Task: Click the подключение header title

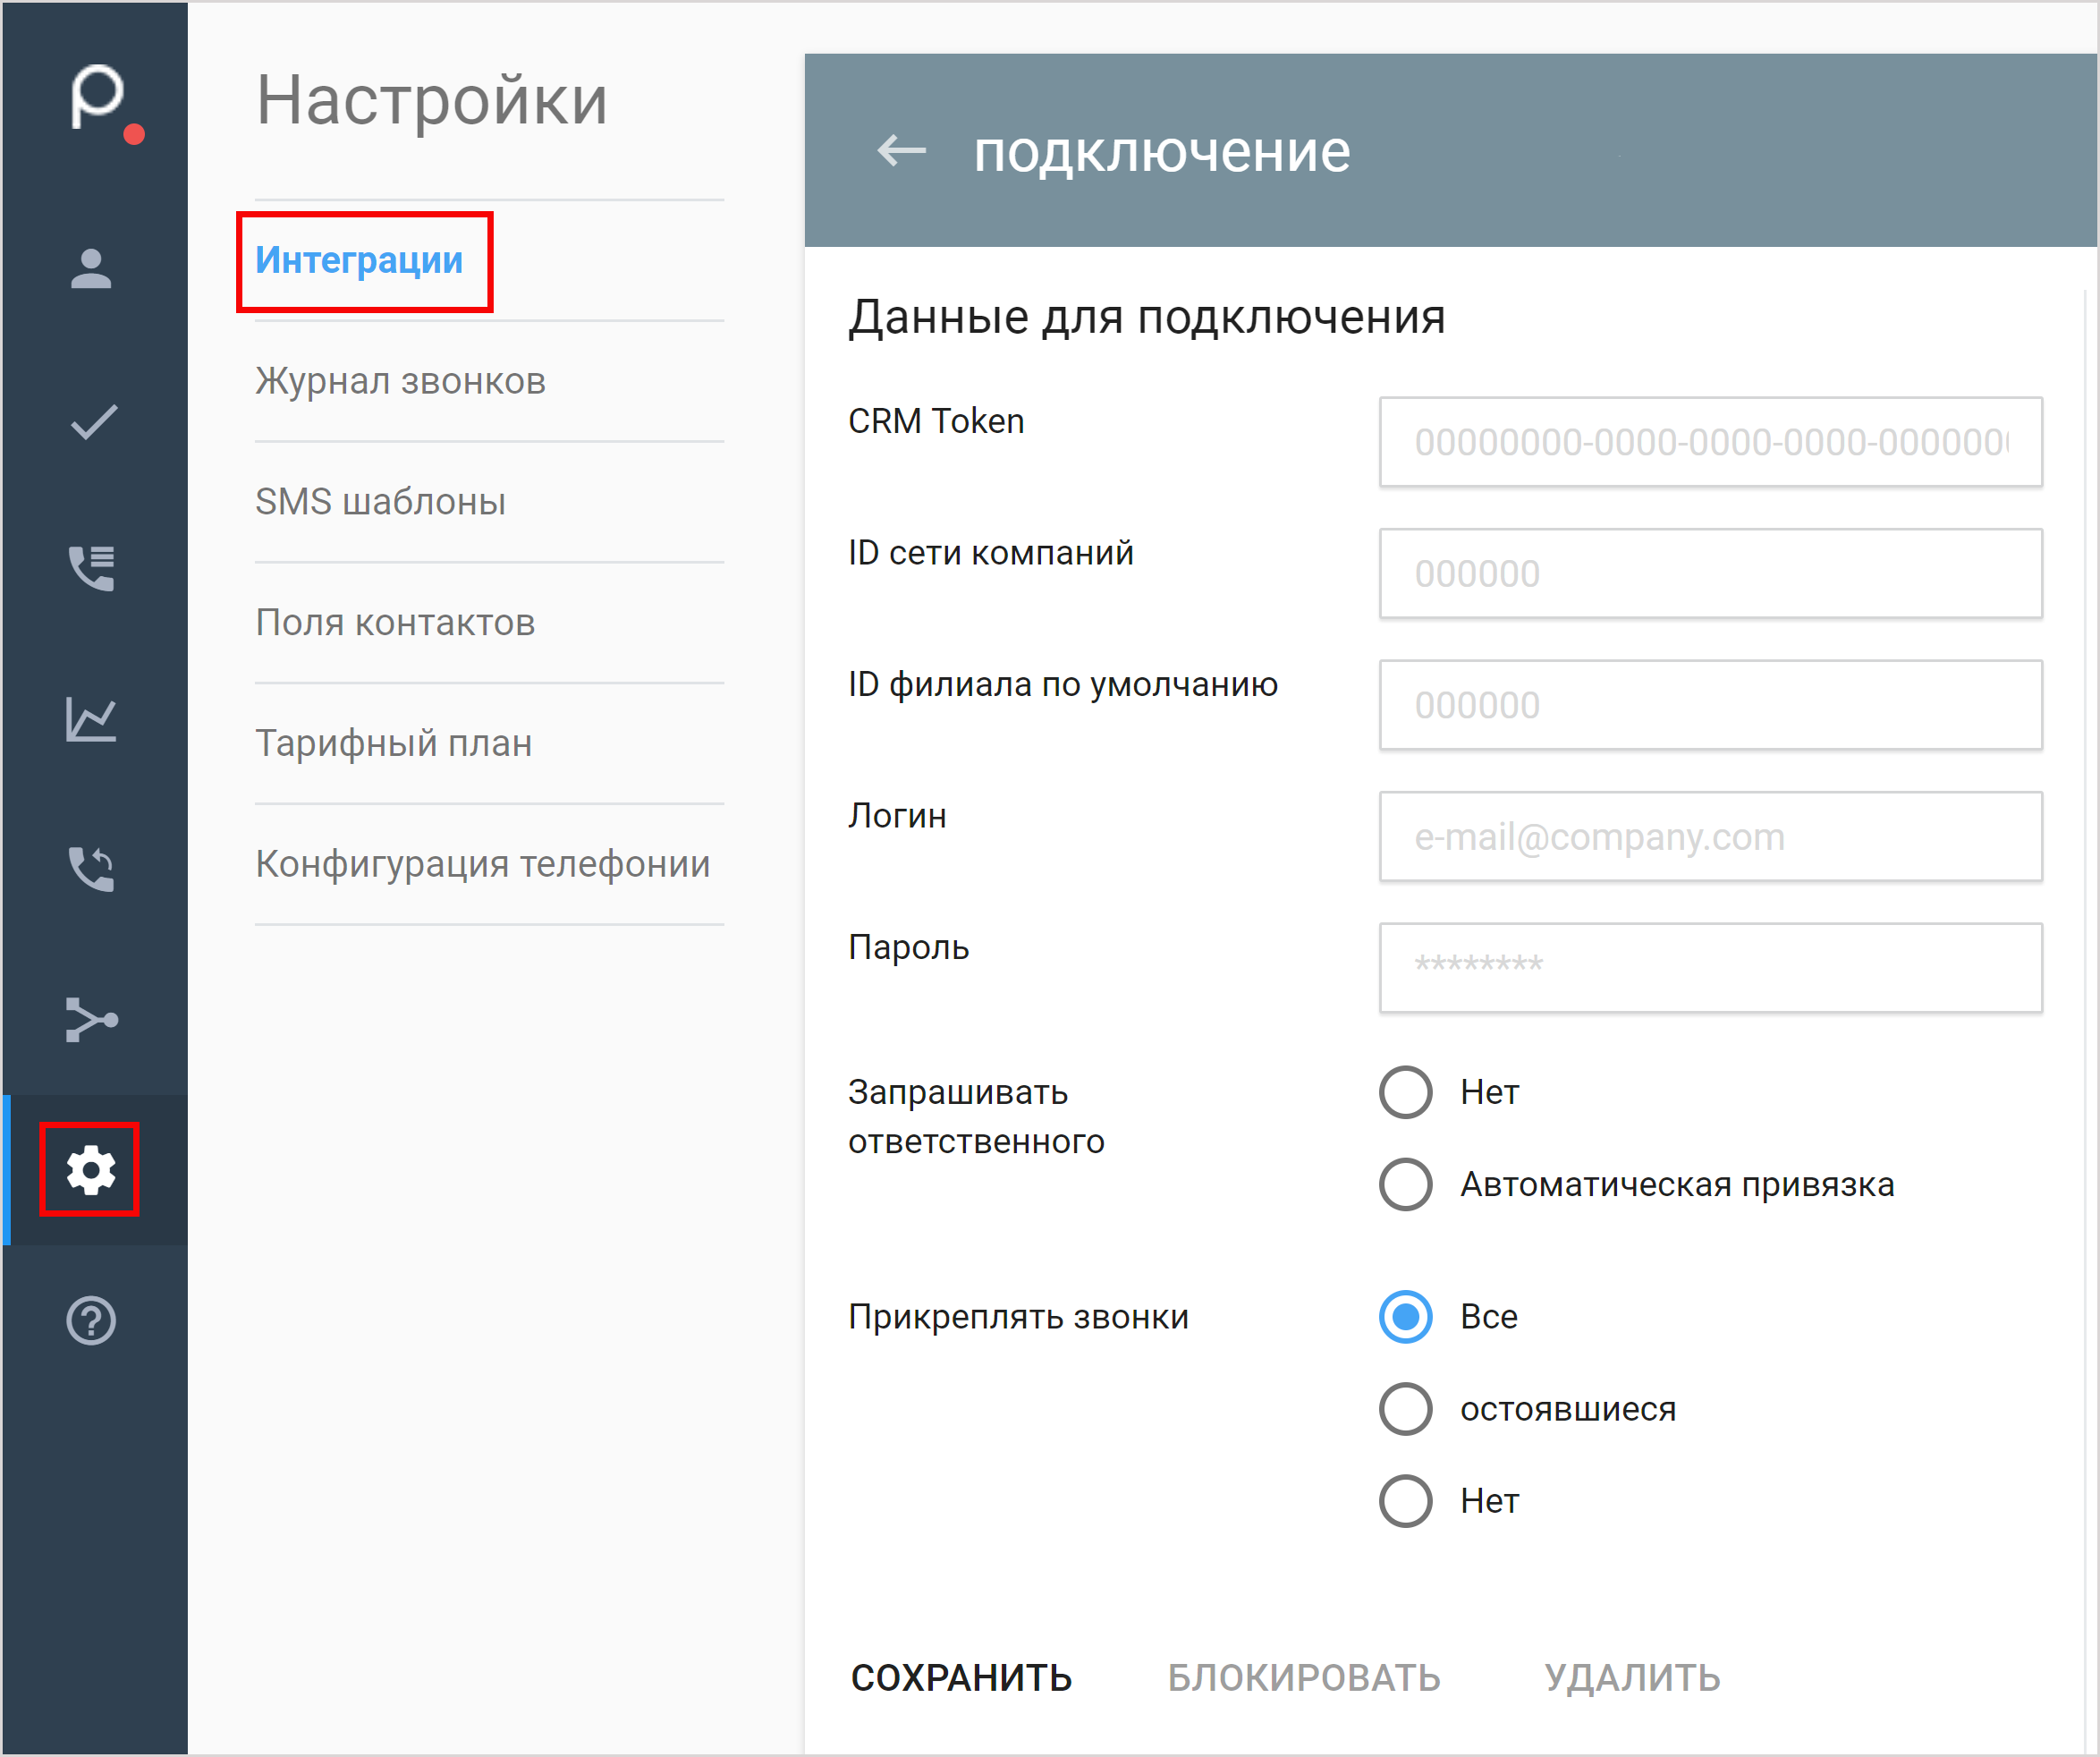Action: coord(1162,151)
